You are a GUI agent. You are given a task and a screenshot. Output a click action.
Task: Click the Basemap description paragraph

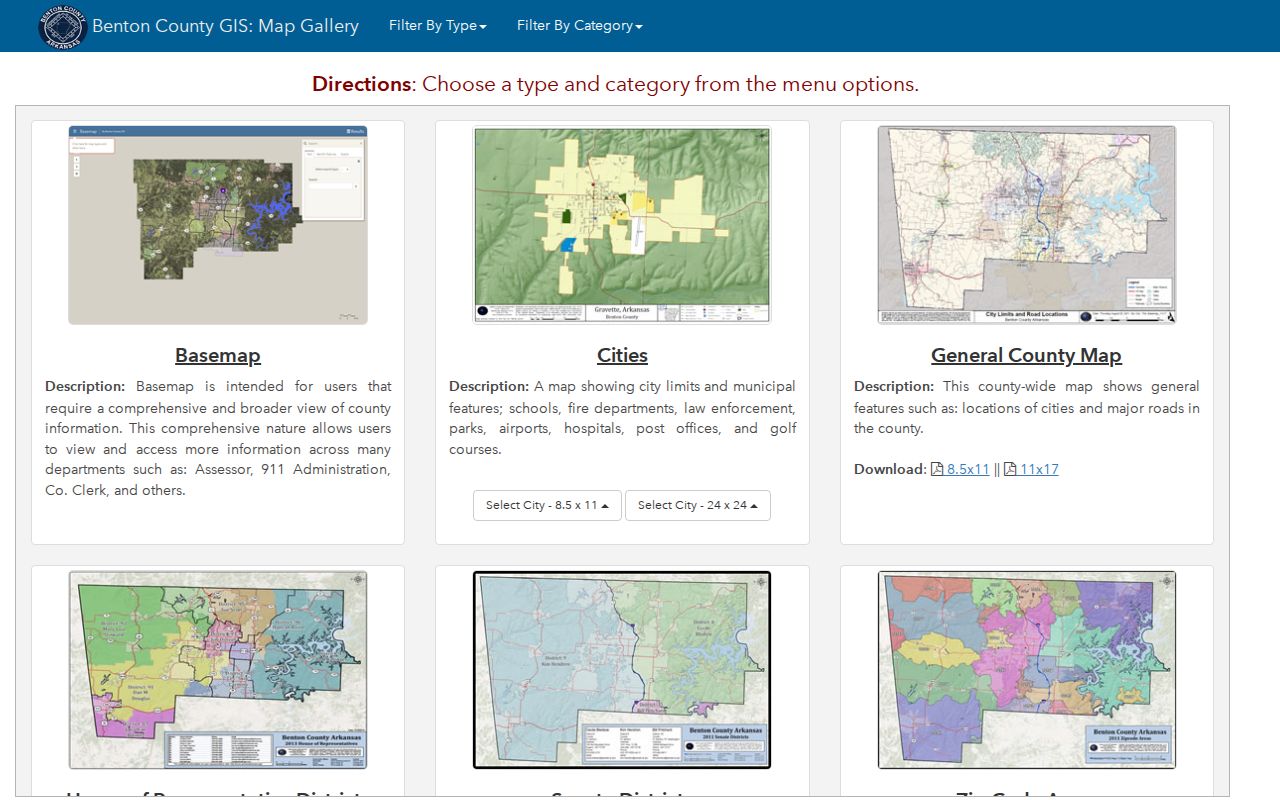coord(218,438)
